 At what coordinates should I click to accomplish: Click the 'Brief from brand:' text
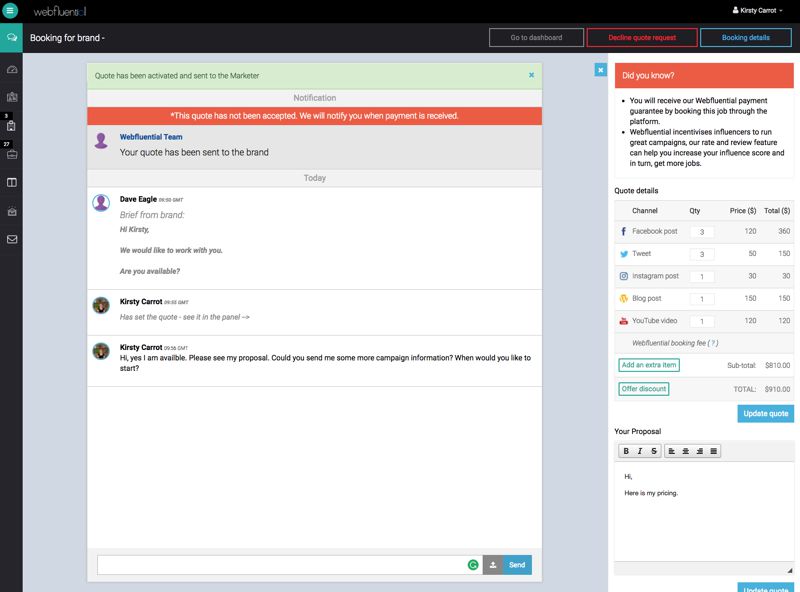pyautogui.click(x=152, y=215)
